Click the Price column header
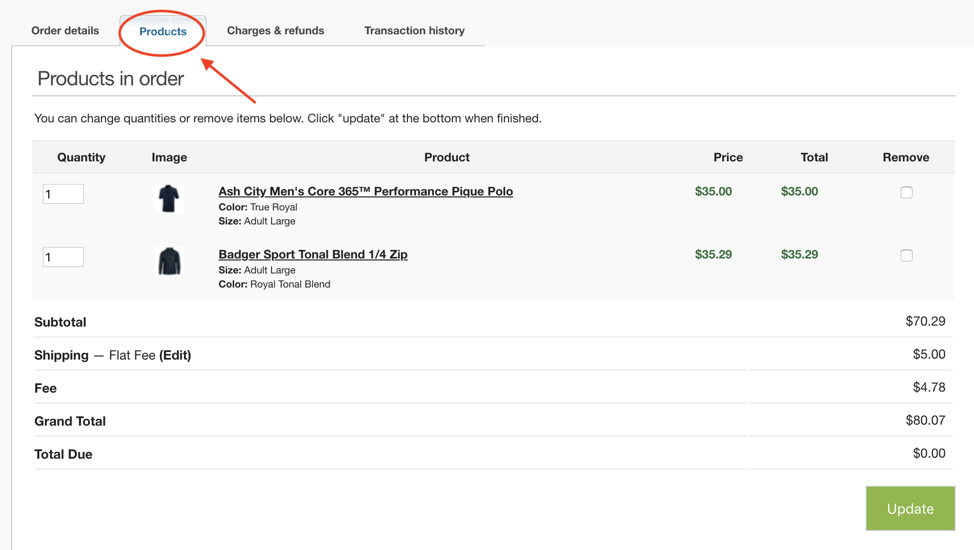The height and width of the screenshot is (550, 974). pos(728,157)
